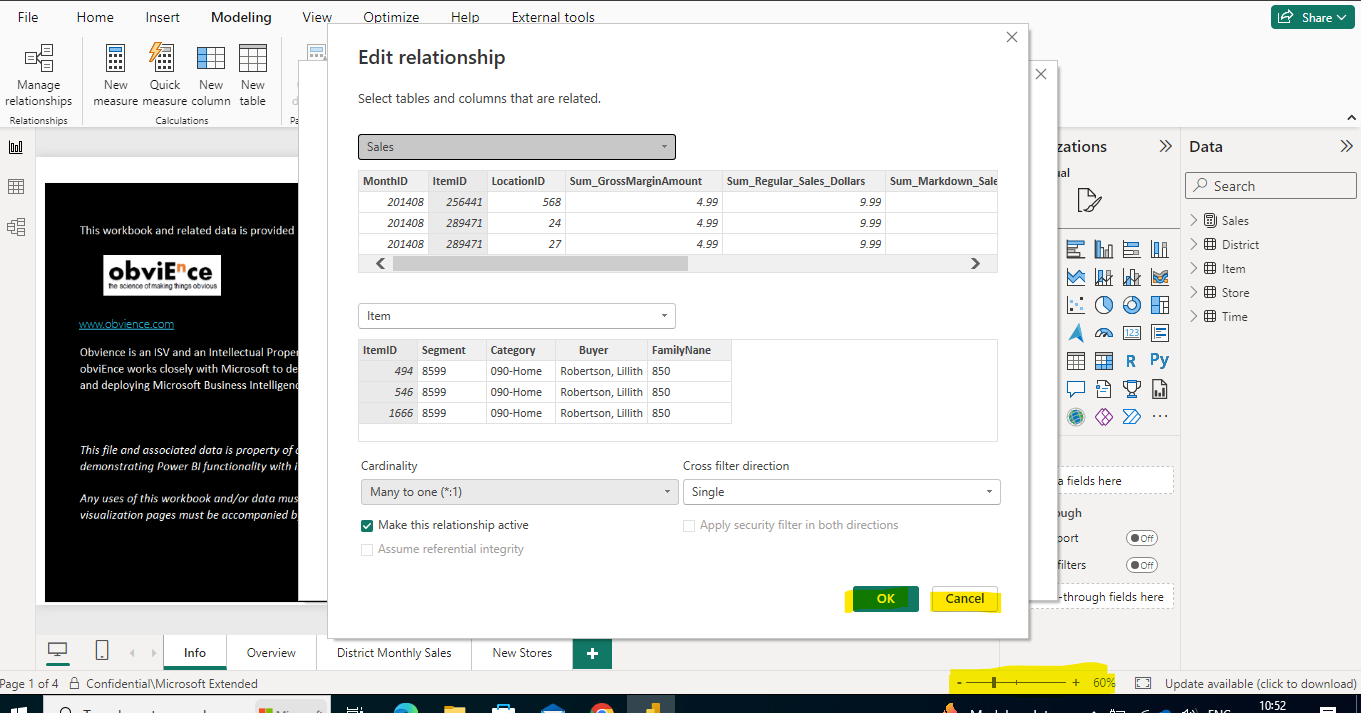
Task: Click the New column ribbon icon
Action: (211, 75)
